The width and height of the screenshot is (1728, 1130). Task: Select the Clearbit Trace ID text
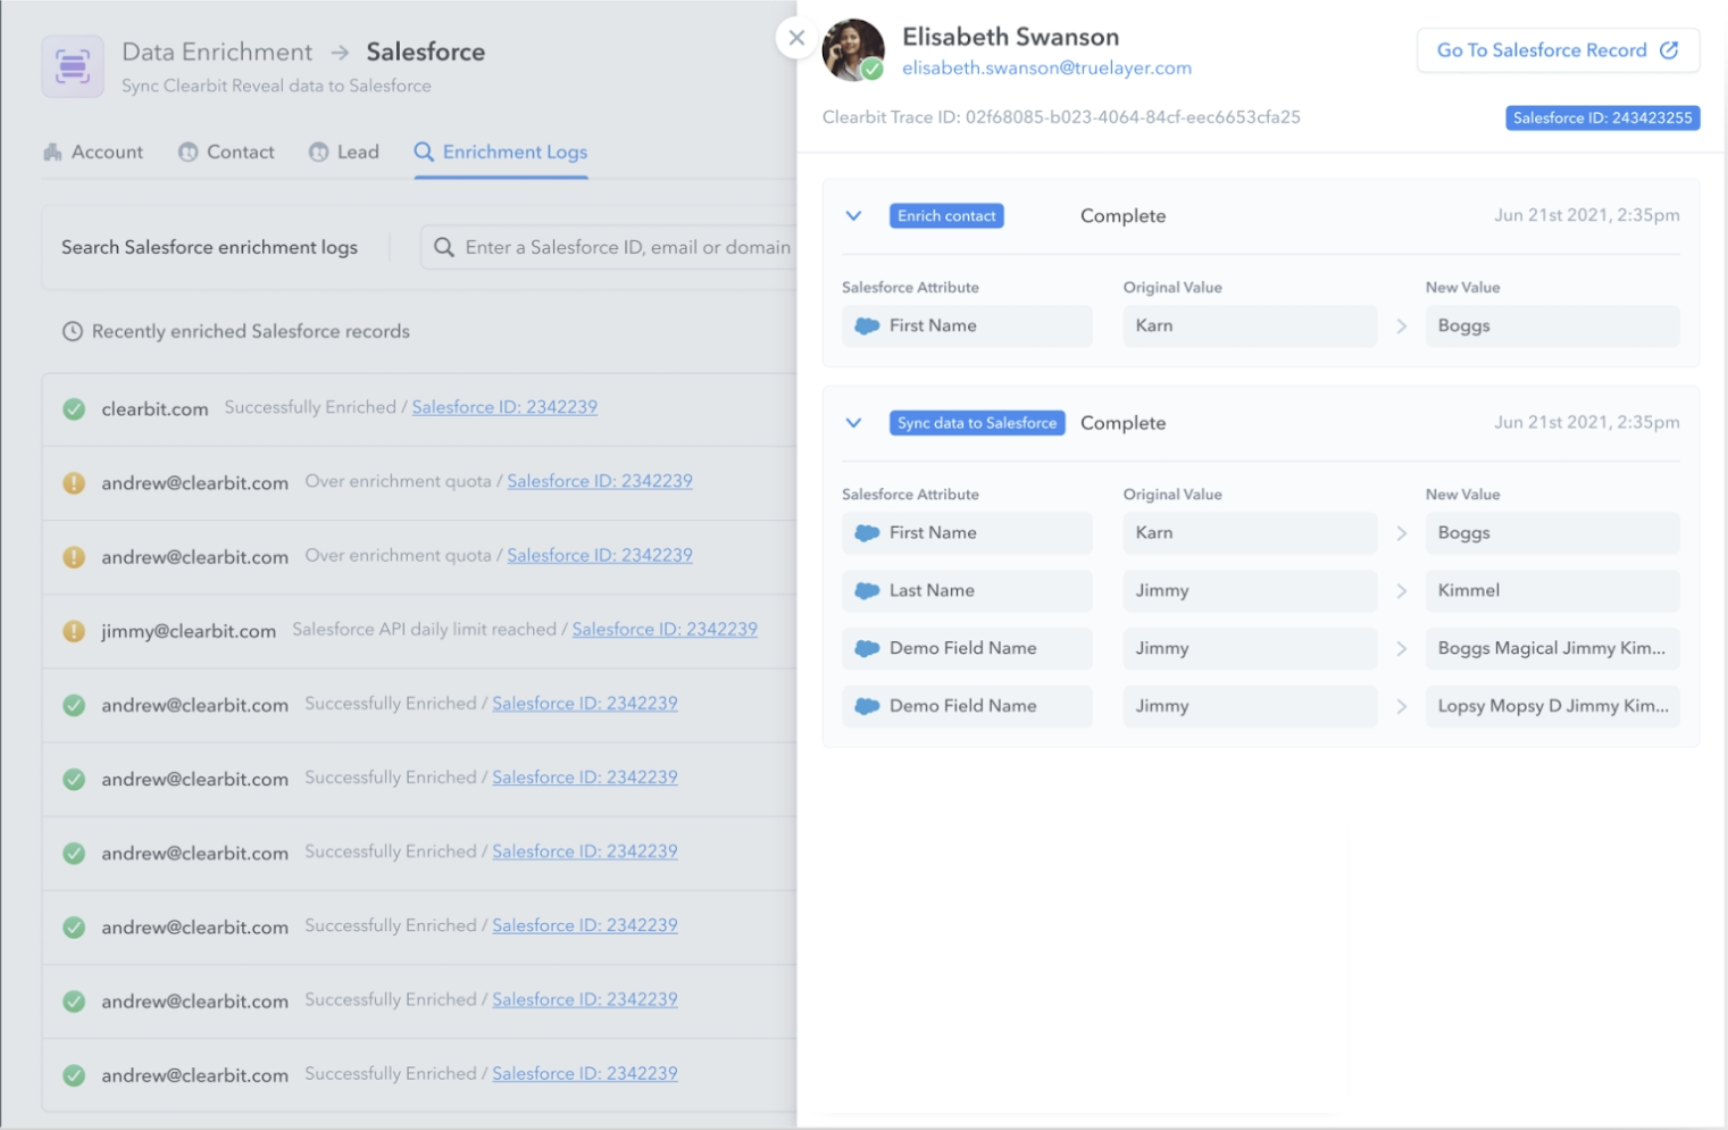point(1061,117)
